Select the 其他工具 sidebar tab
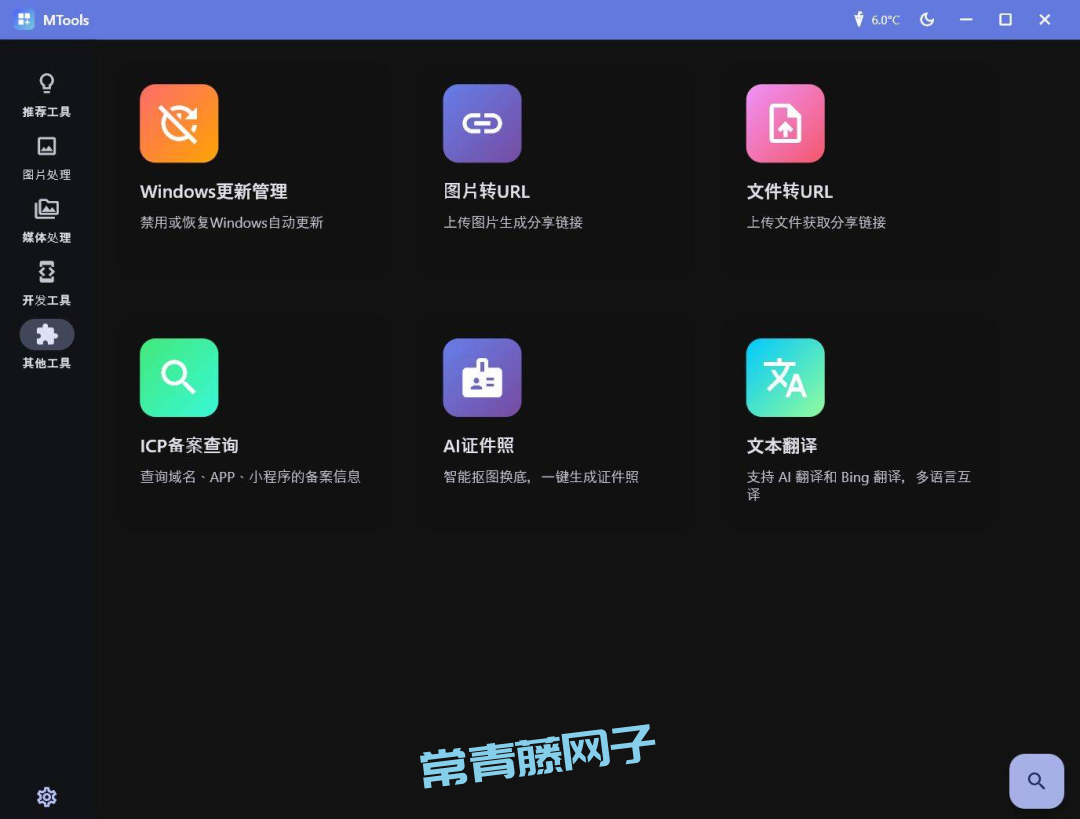This screenshot has width=1080, height=819. coord(47,346)
